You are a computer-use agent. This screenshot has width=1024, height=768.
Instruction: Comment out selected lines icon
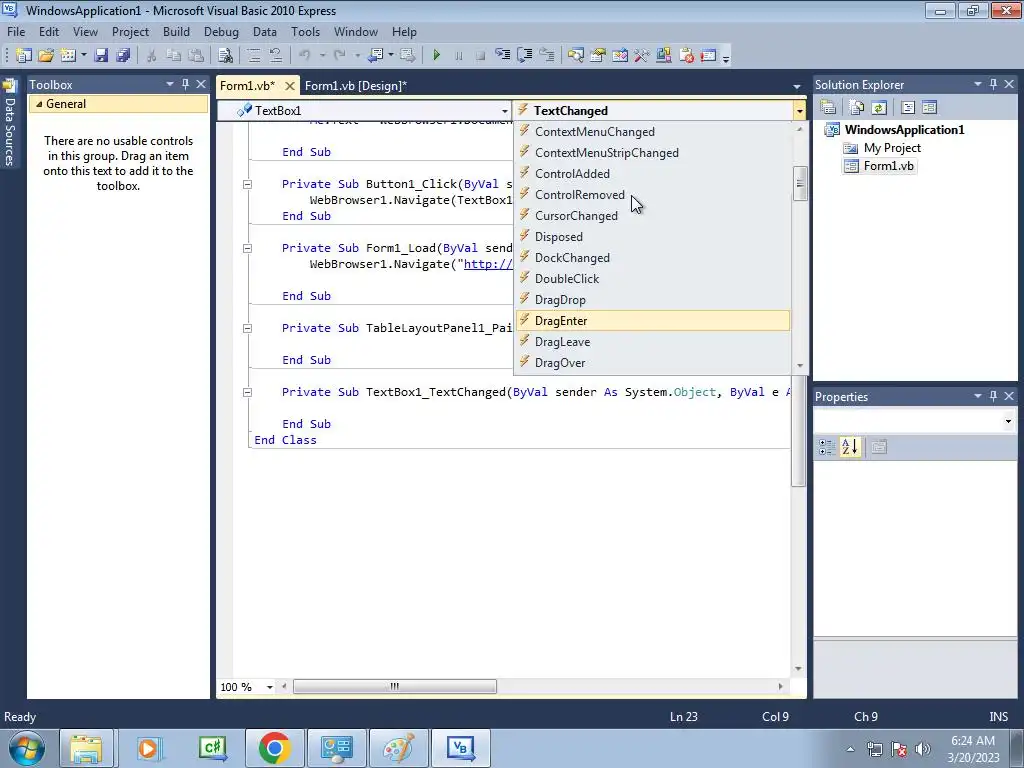click(253, 56)
